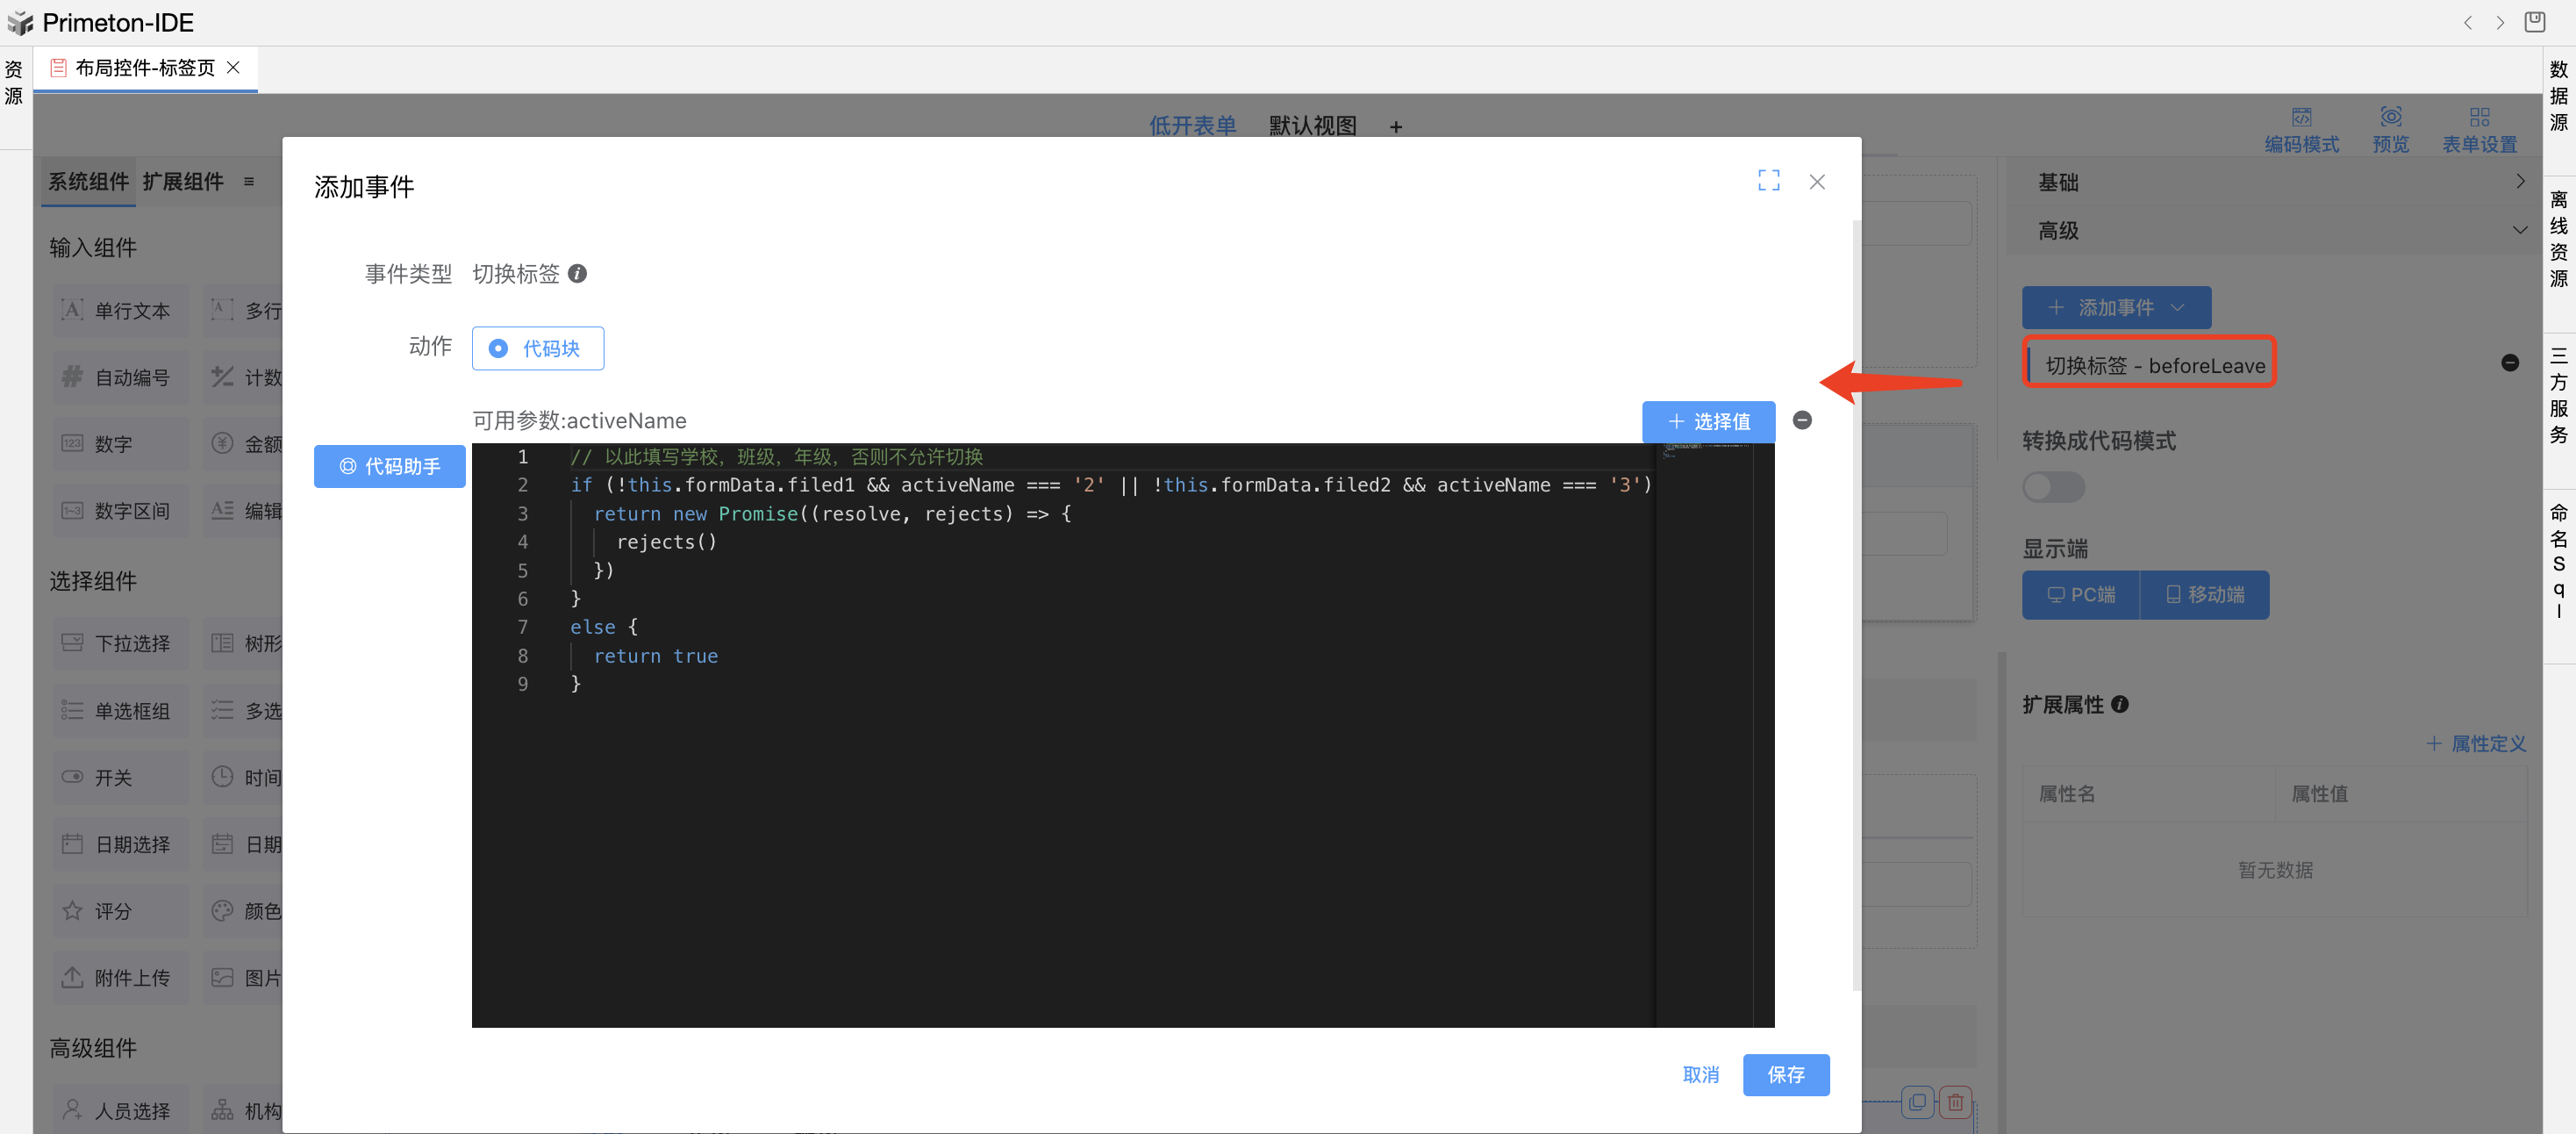The width and height of the screenshot is (2576, 1134).
Task: Toggle the PC端 display option
Action: 2081,594
